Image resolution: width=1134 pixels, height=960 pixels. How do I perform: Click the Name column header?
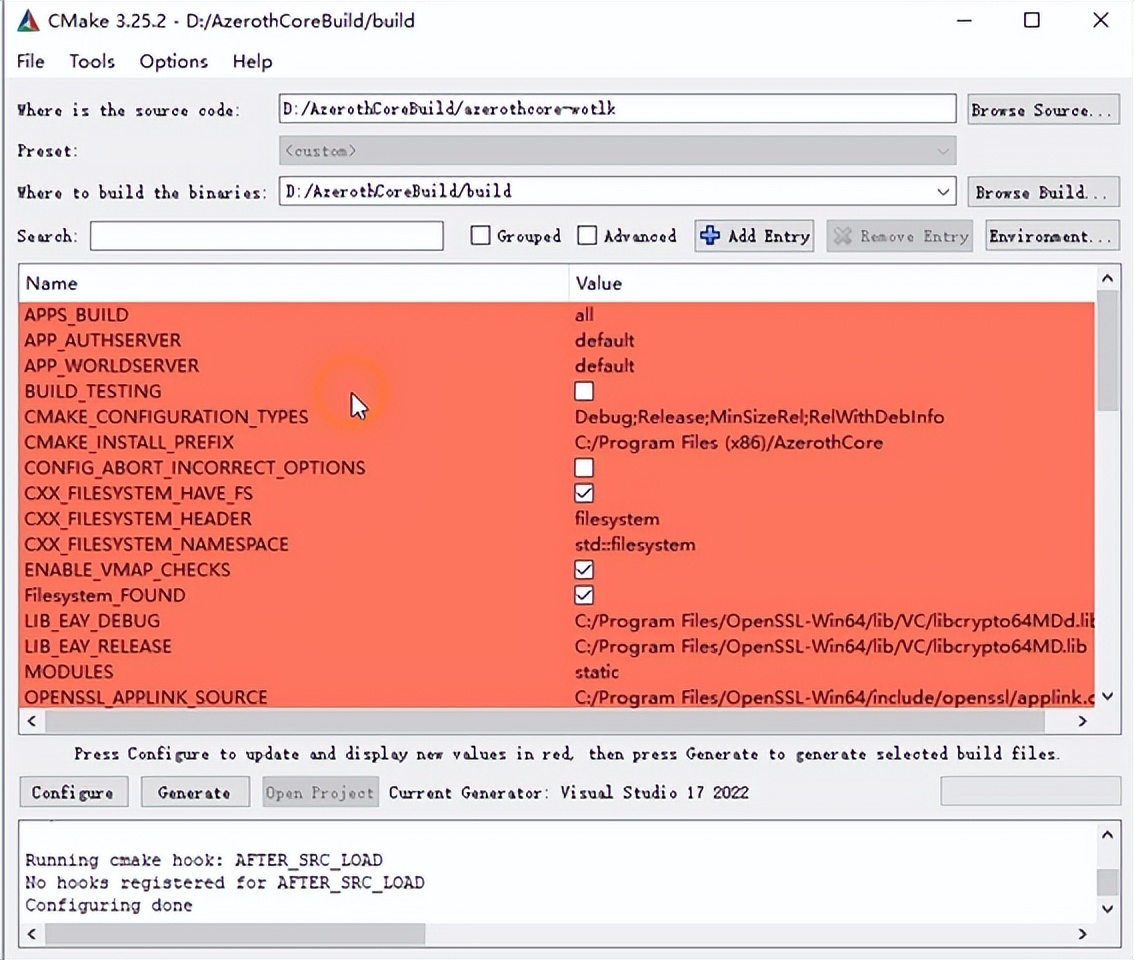pyautogui.click(x=294, y=283)
